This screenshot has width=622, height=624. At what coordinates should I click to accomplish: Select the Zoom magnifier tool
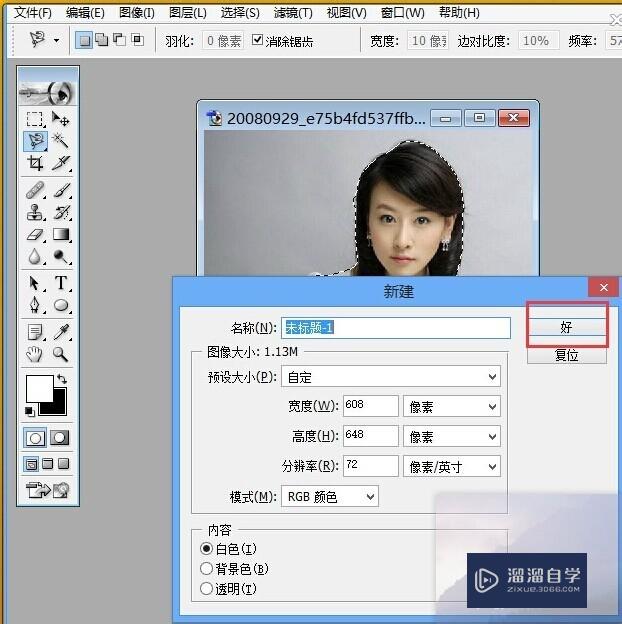[61, 354]
